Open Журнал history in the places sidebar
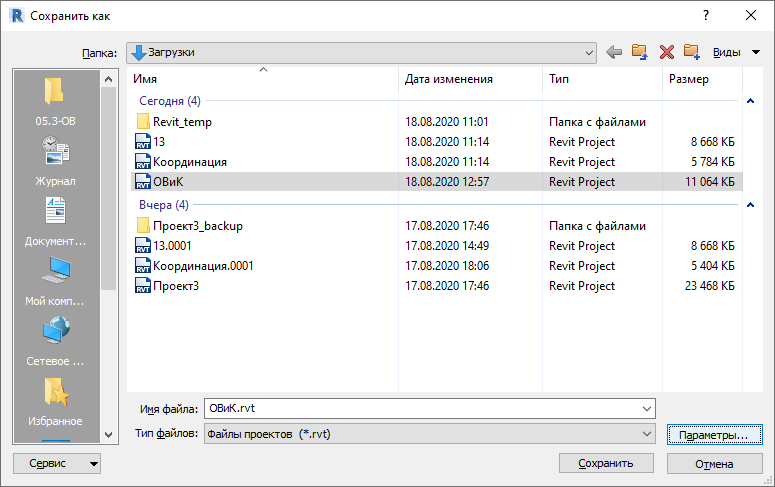775x487 pixels. [55, 162]
